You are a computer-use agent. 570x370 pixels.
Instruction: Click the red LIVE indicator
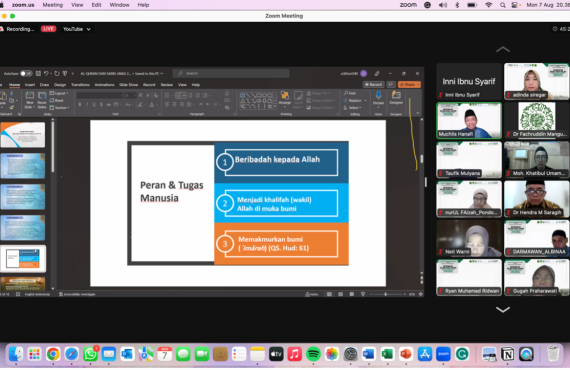point(48,29)
